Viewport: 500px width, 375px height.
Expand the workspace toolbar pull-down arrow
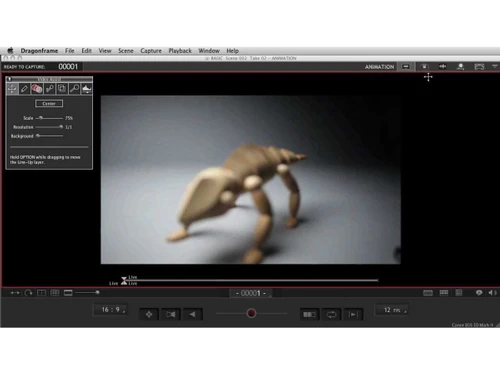click(x=495, y=66)
